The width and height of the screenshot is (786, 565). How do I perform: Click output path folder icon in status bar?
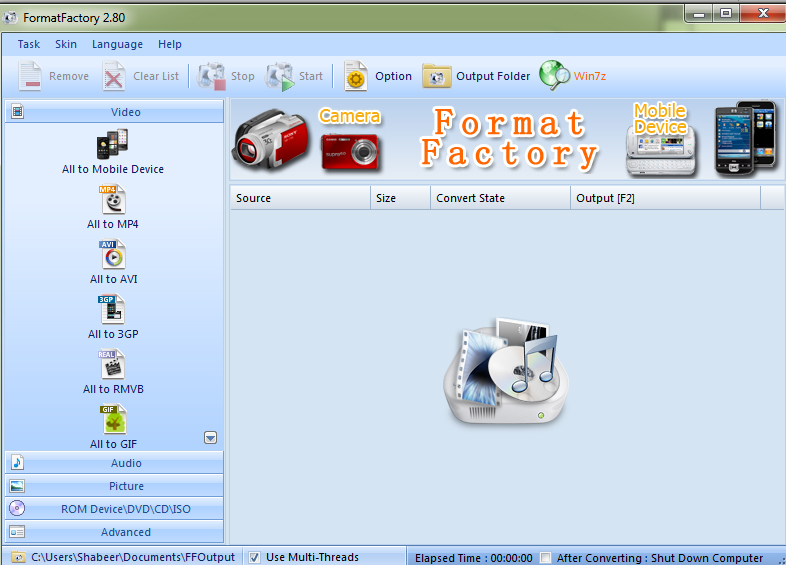click(x=19, y=557)
